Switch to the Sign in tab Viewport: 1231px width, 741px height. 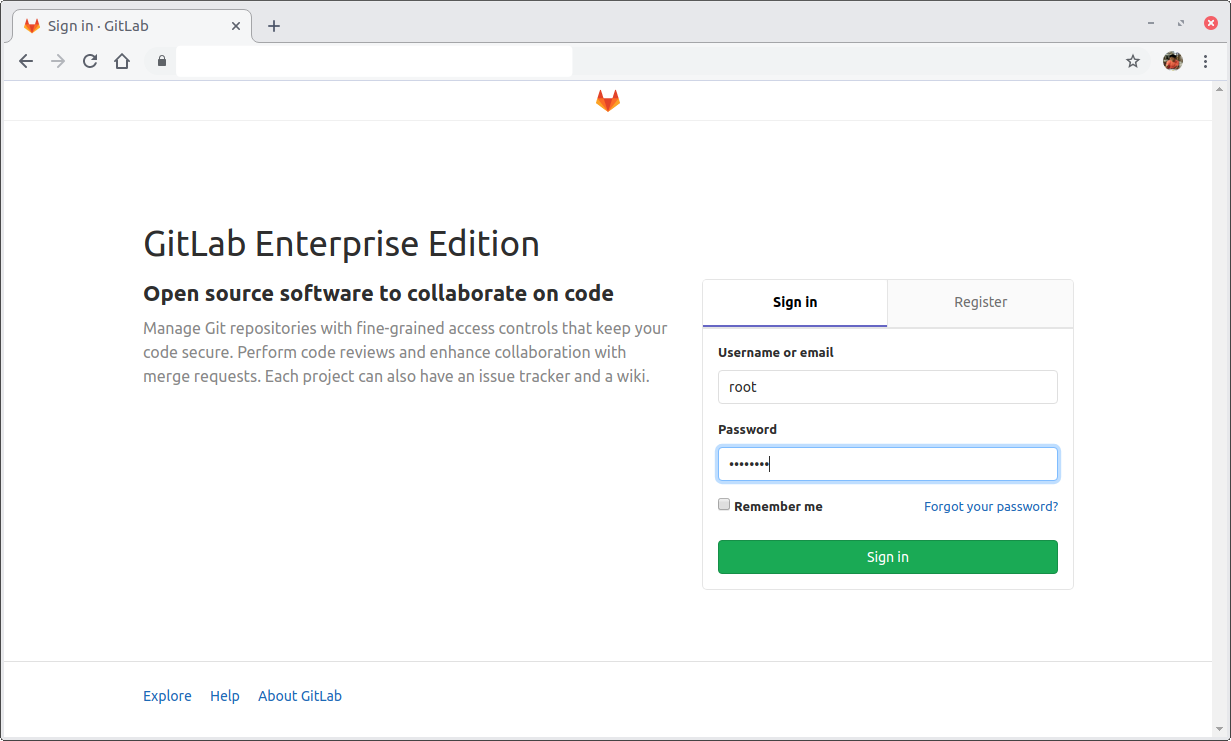pos(795,302)
